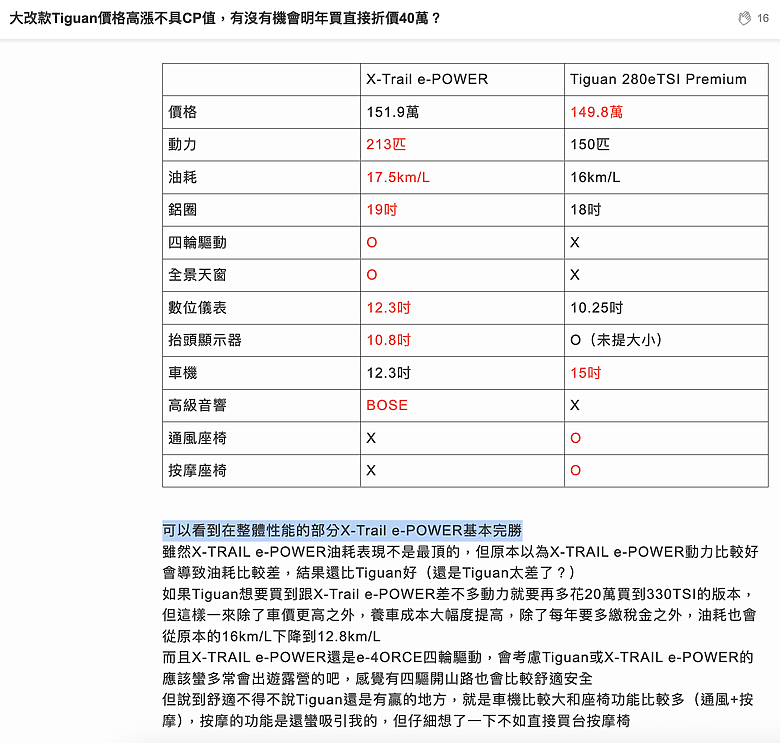The image size is (780, 743).
Task: Click the line starting 而且X-TRAIL e-POWER還是e-4ORCE
Action: coord(458,657)
